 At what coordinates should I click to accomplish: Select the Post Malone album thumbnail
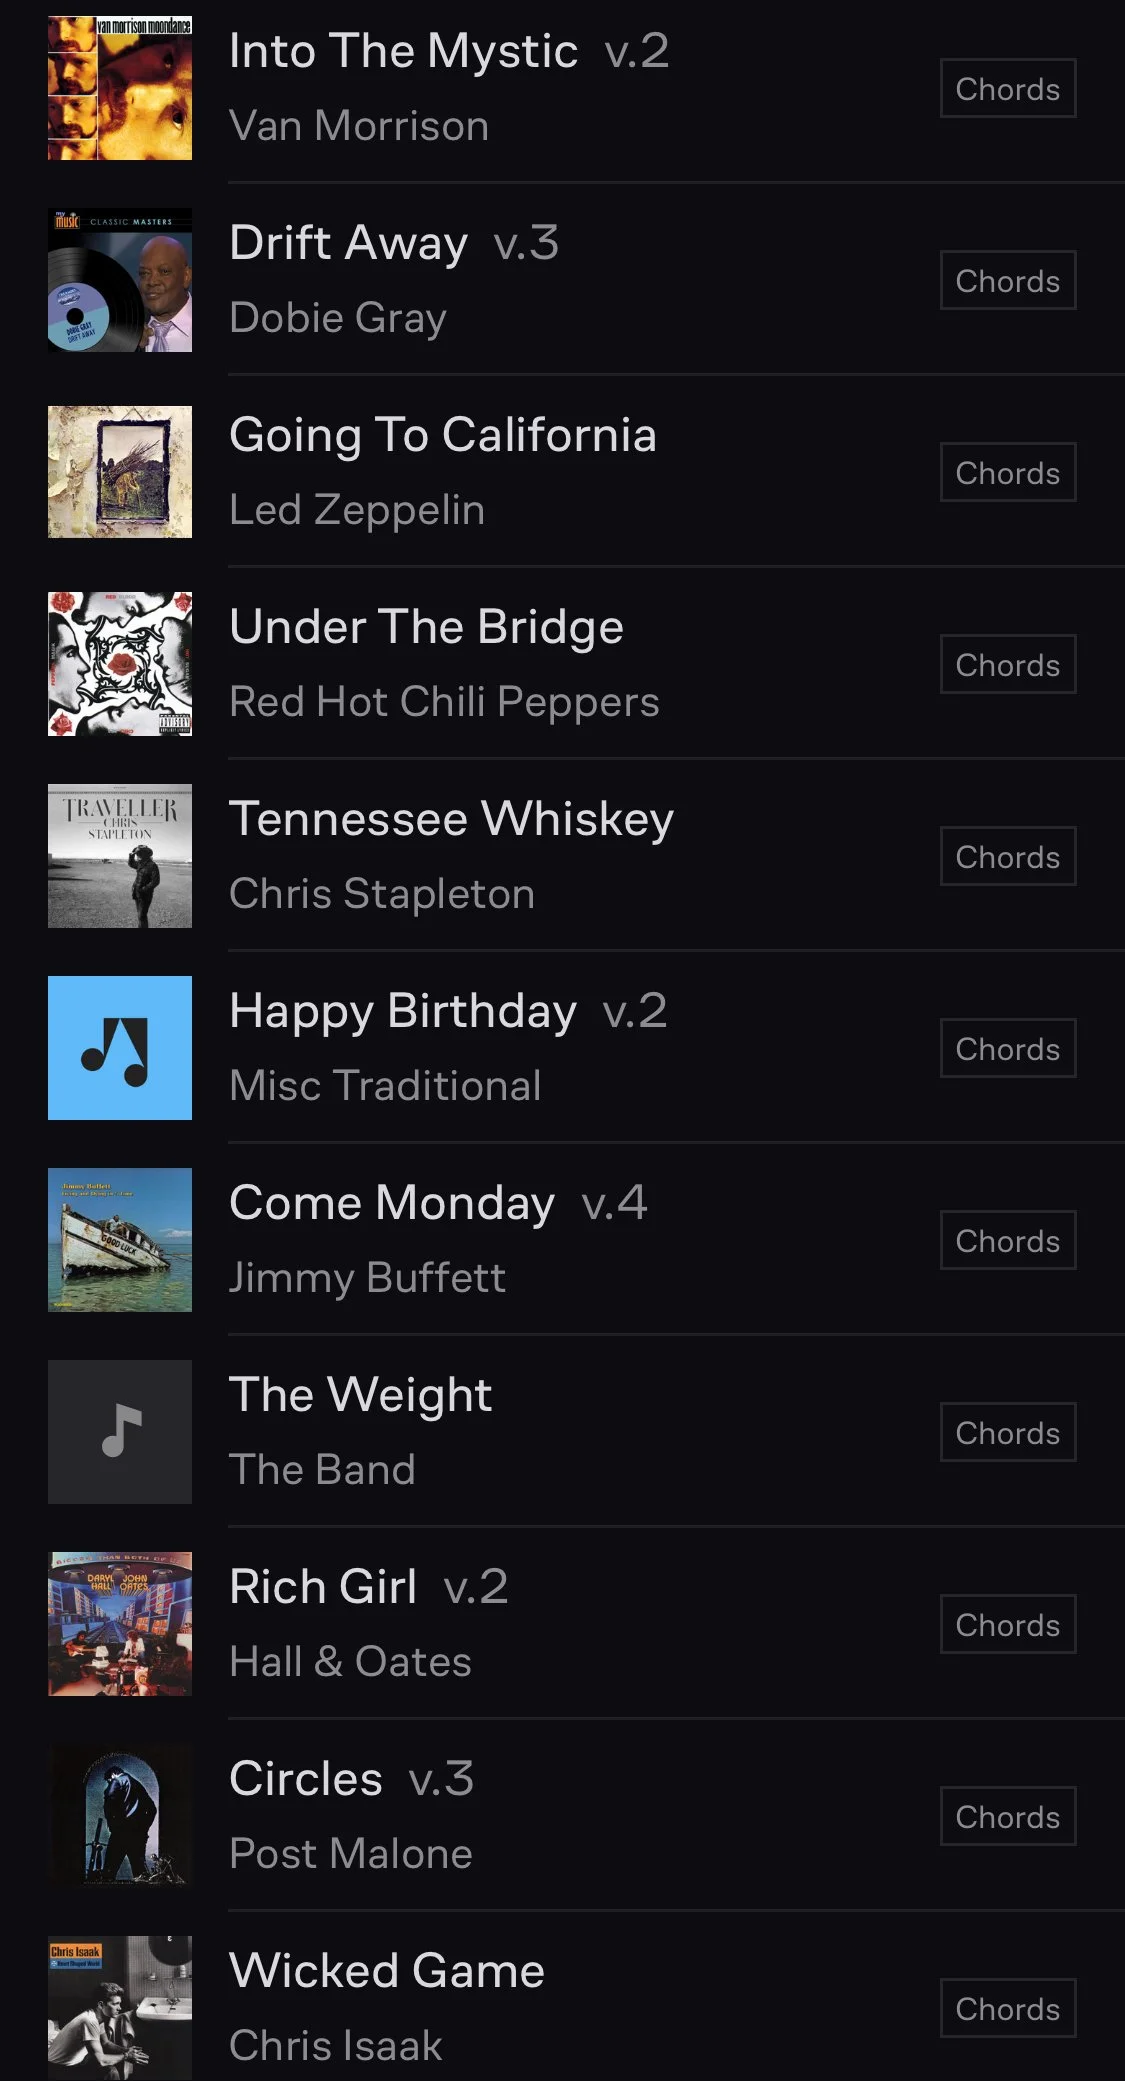click(x=120, y=1816)
